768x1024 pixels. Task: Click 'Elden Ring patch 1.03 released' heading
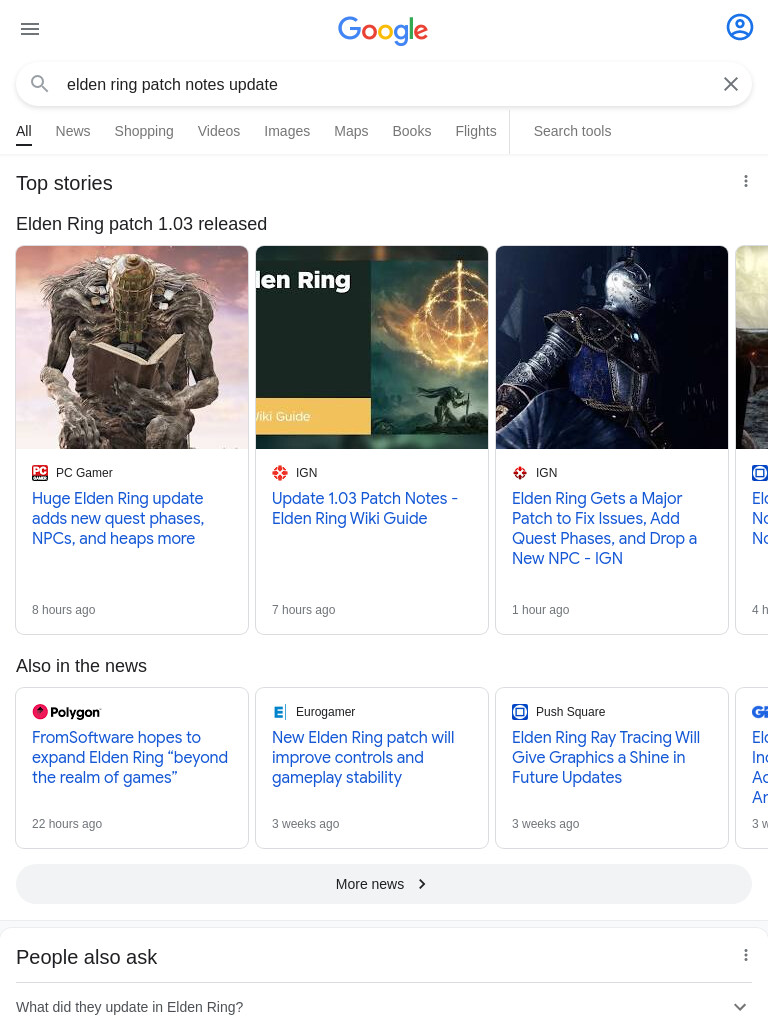[141, 224]
